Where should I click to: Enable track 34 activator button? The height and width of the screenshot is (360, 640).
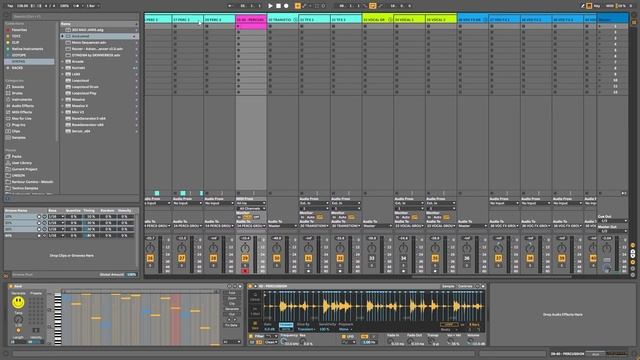(x=403, y=258)
